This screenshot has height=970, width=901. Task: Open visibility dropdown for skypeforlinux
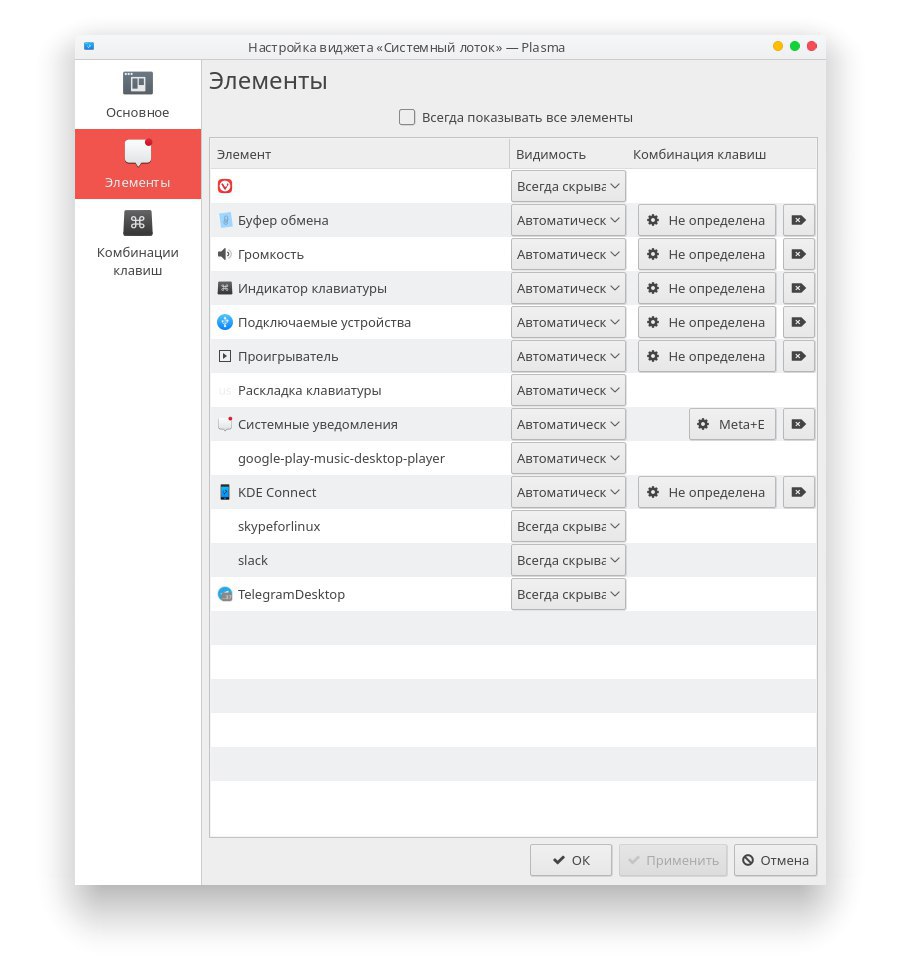click(x=568, y=526)
